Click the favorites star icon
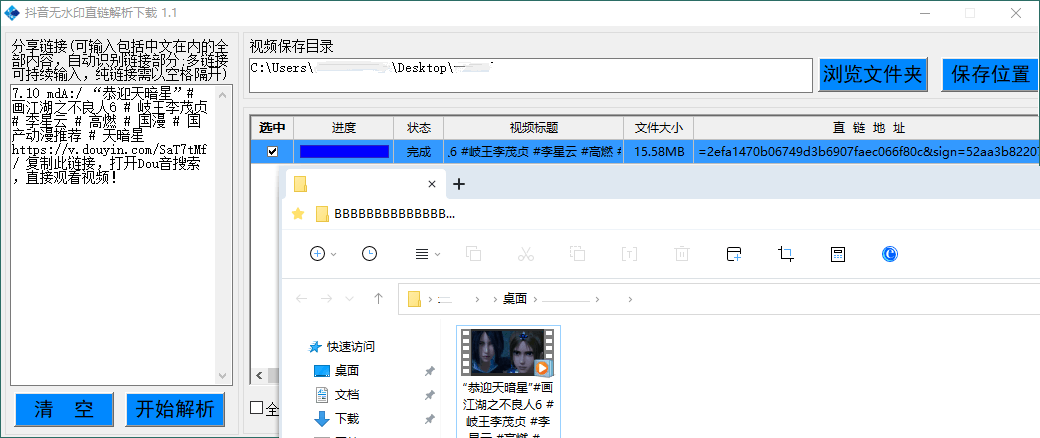 point(297,213)
